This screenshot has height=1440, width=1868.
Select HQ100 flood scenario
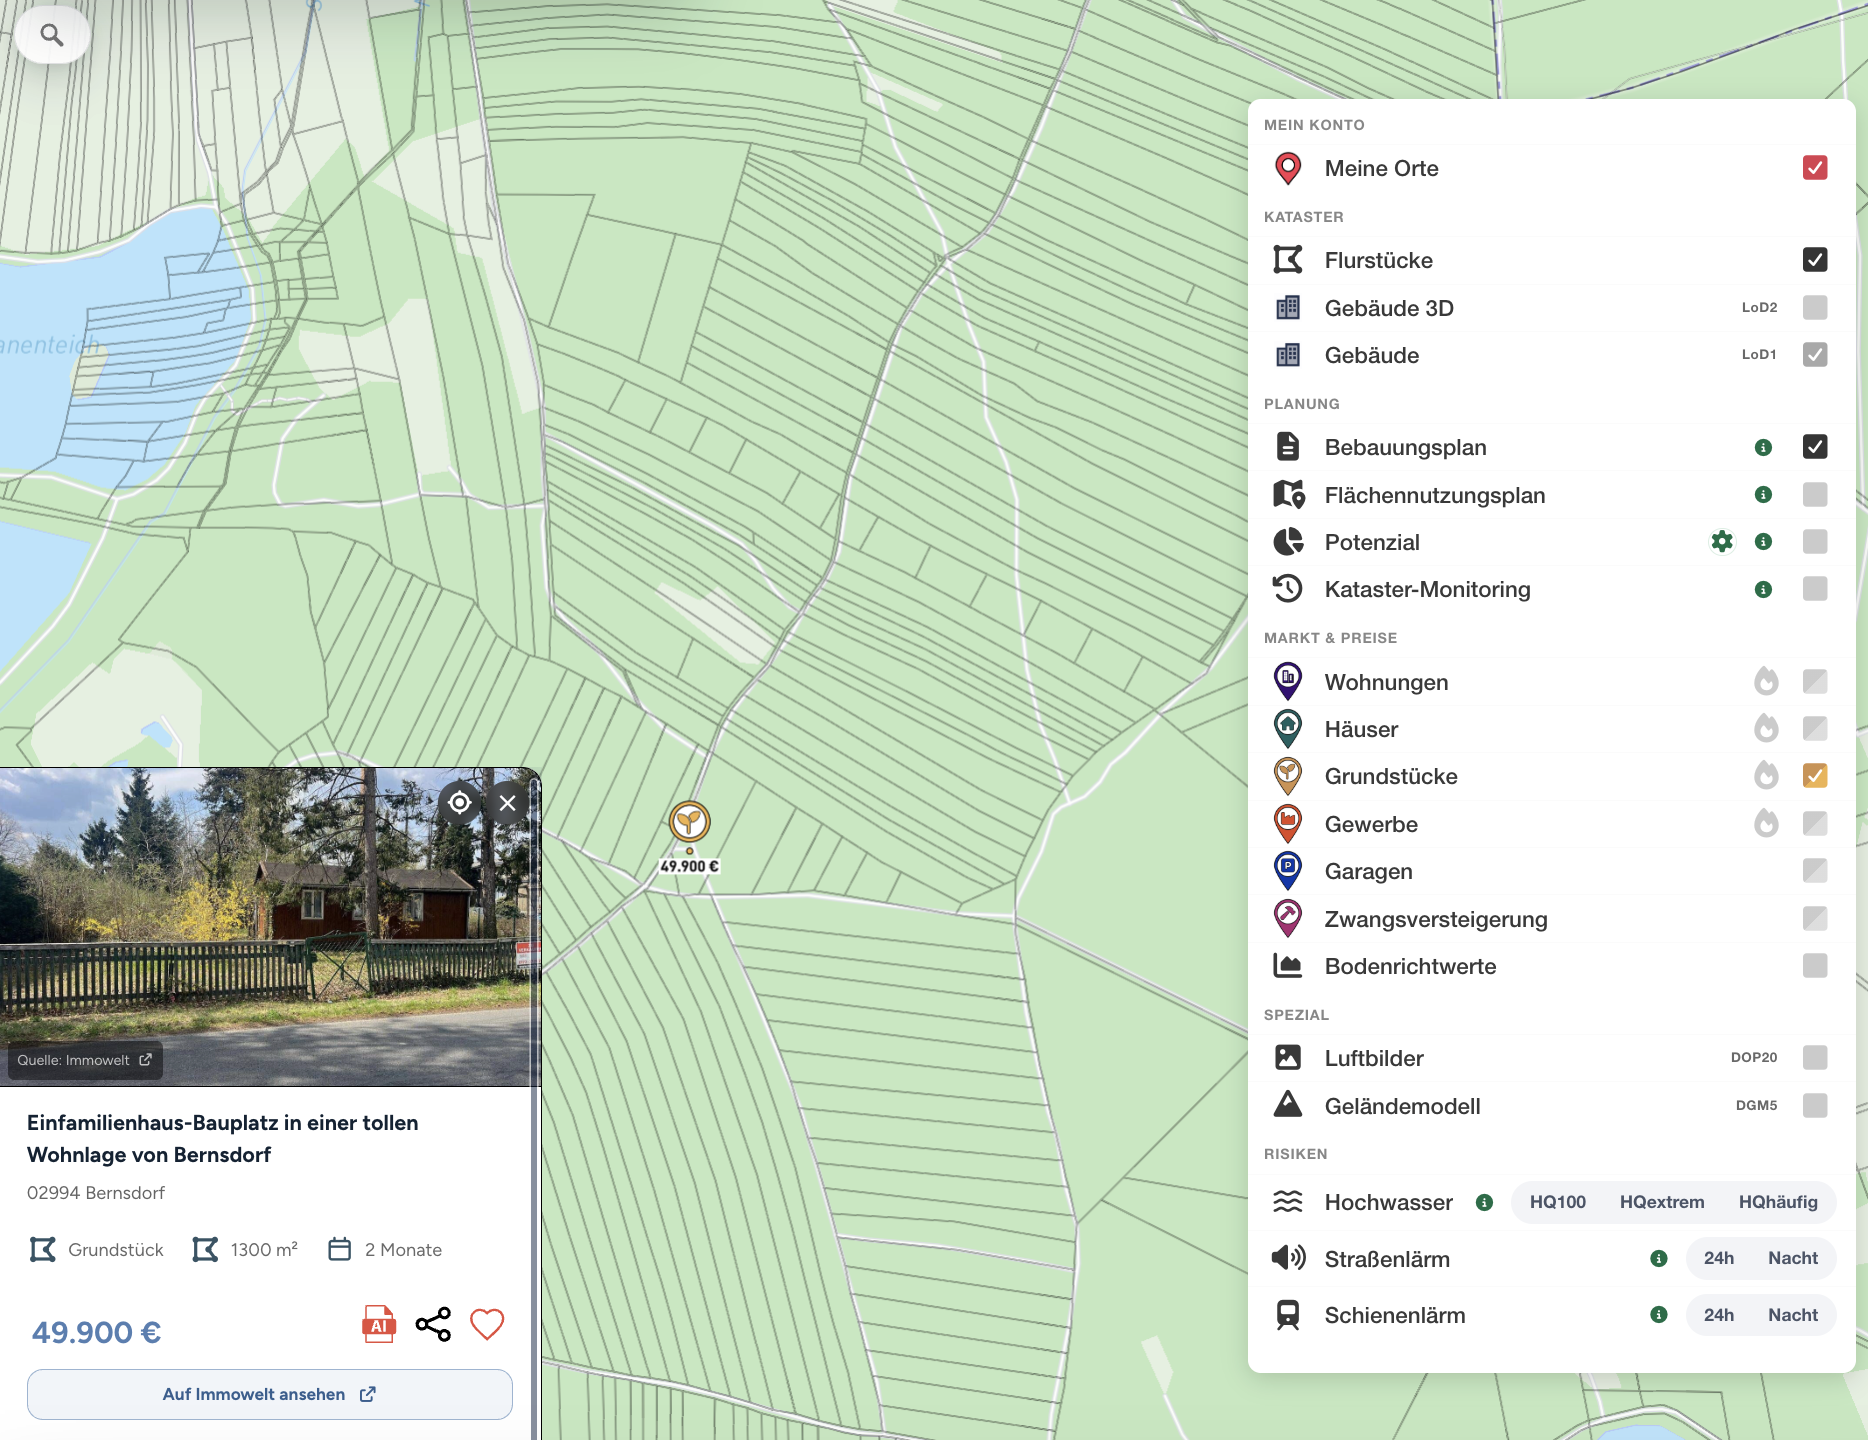[x=1557, y=1202]
